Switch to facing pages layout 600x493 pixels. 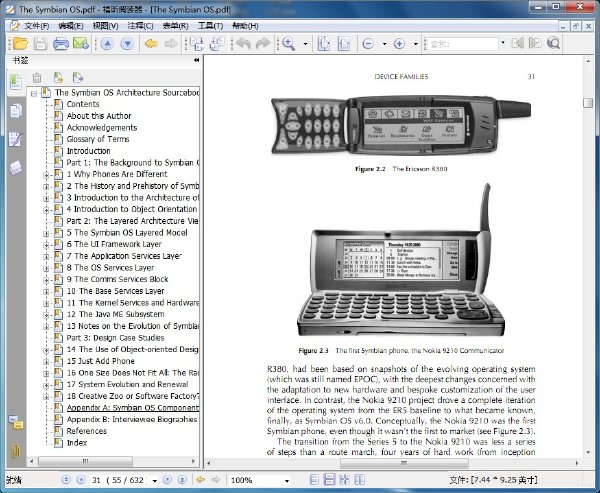coord(344,480)
